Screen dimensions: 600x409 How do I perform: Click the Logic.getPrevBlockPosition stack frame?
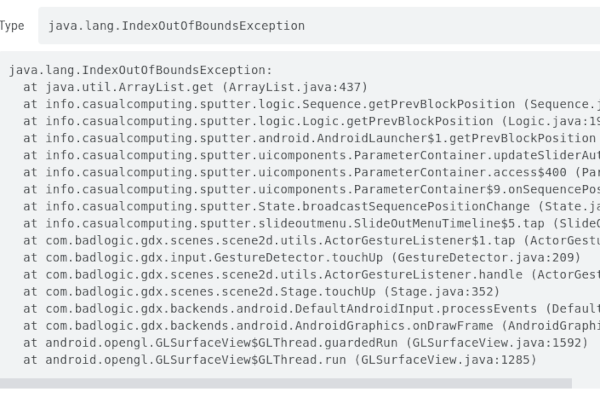(311, 121)
